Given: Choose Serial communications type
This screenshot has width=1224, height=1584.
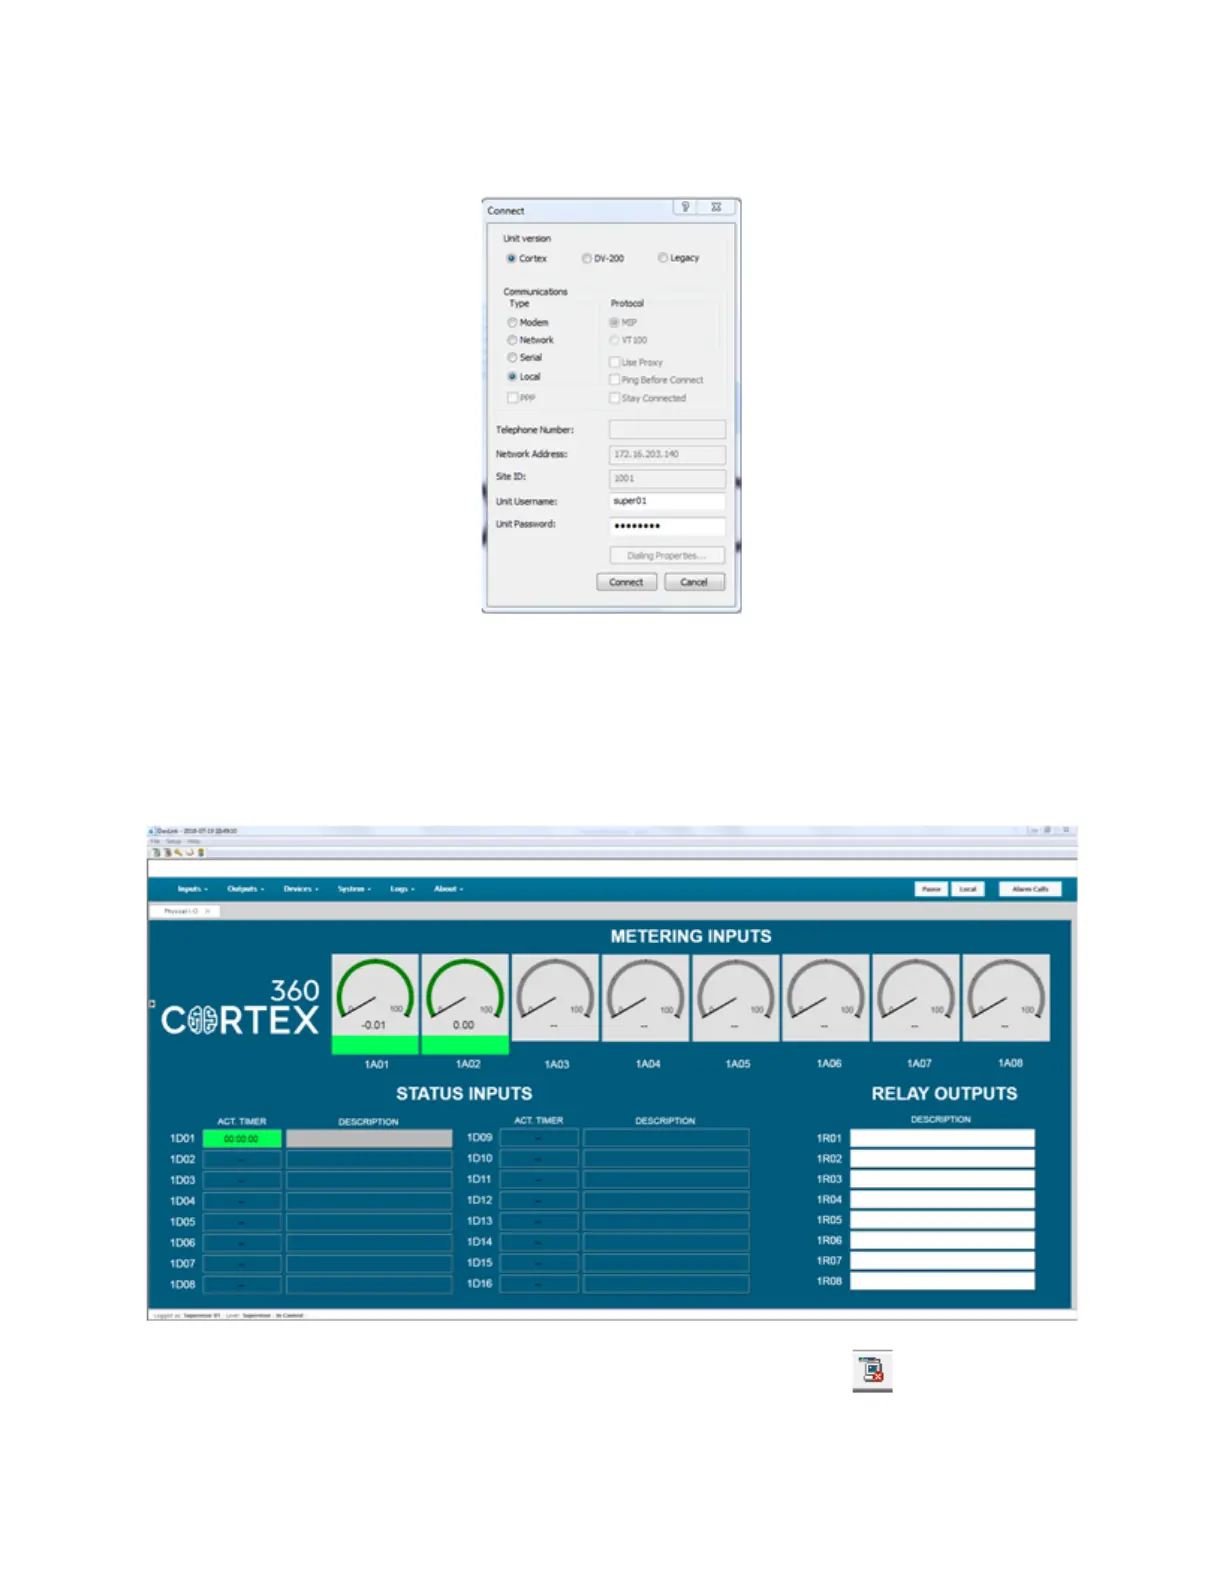Looking at the screenshot, I should pos(512,357).
